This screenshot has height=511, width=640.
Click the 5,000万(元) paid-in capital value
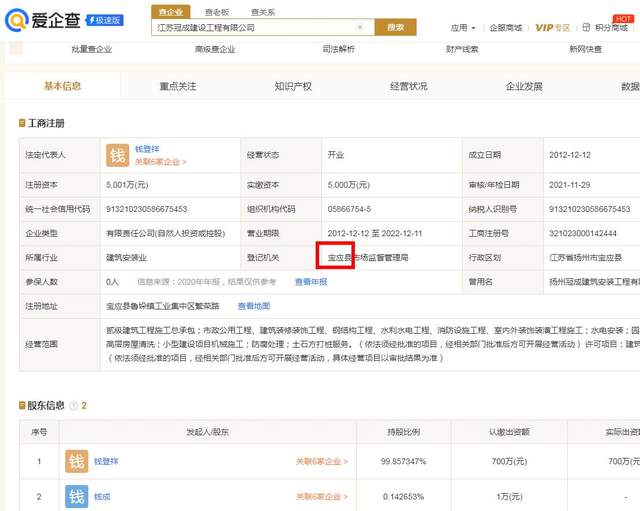pyautogui.click(x=349, y=185)
